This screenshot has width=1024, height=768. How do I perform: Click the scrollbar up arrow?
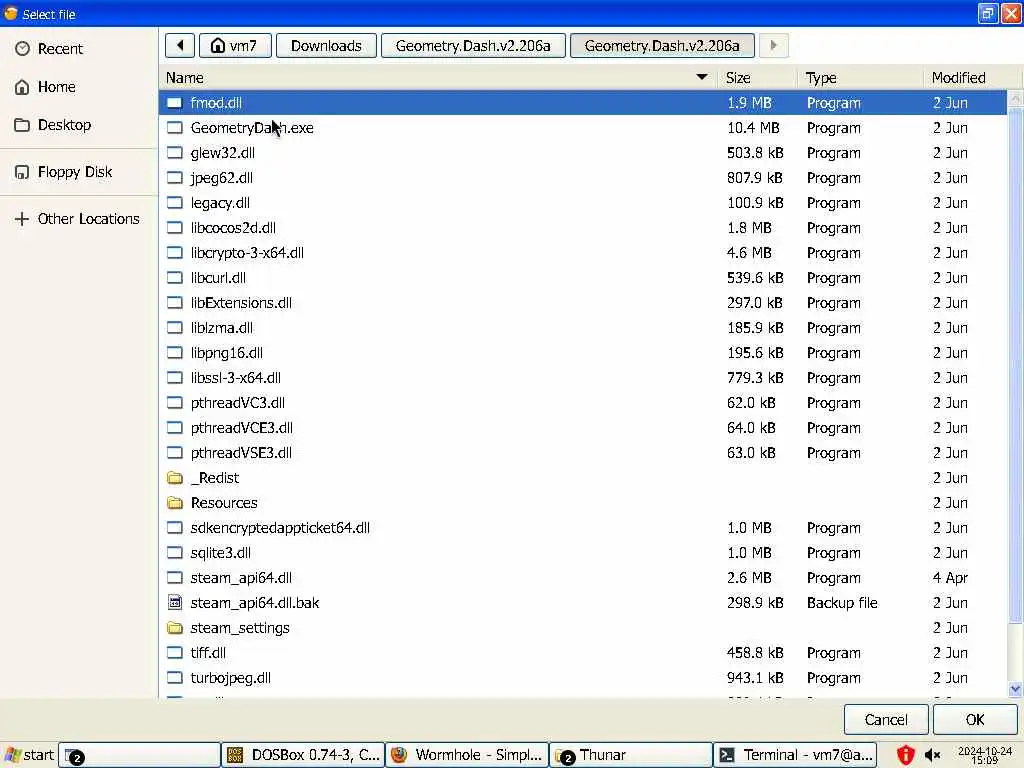[x=1015, y=99]
